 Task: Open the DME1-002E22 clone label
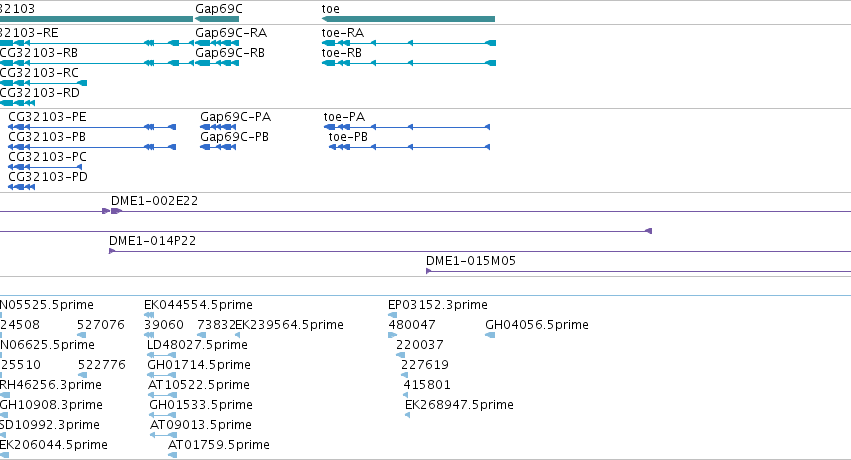(x=155, y=201)
